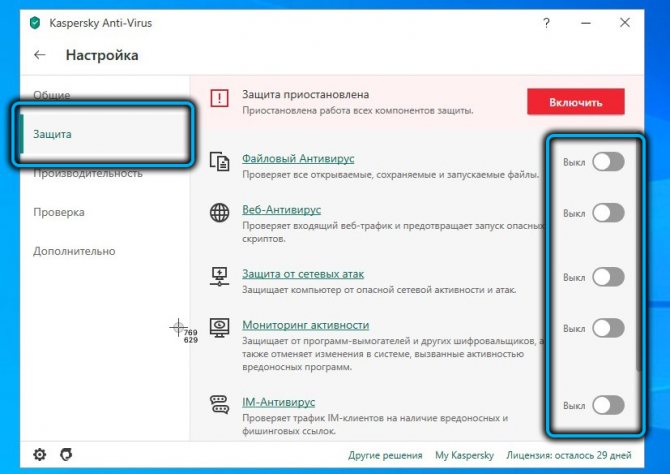Enable the Веб-Антивирус toggle

click(x=608, y=213)
